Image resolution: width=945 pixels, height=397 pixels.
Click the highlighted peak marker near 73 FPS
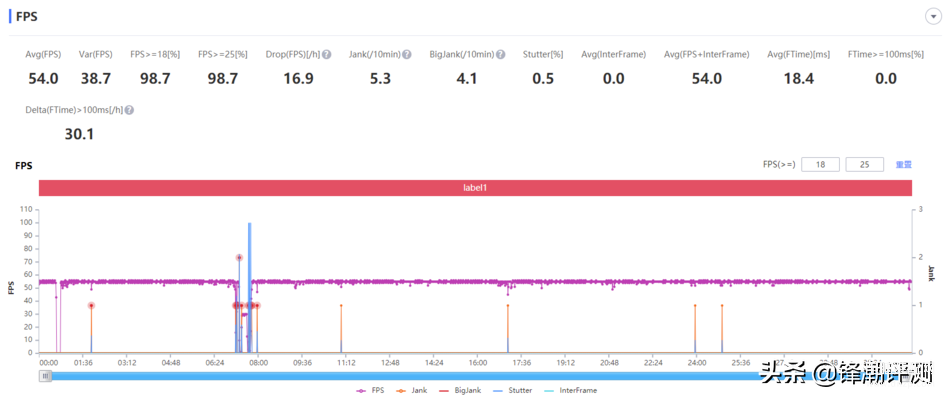click(x=239, y=258)
